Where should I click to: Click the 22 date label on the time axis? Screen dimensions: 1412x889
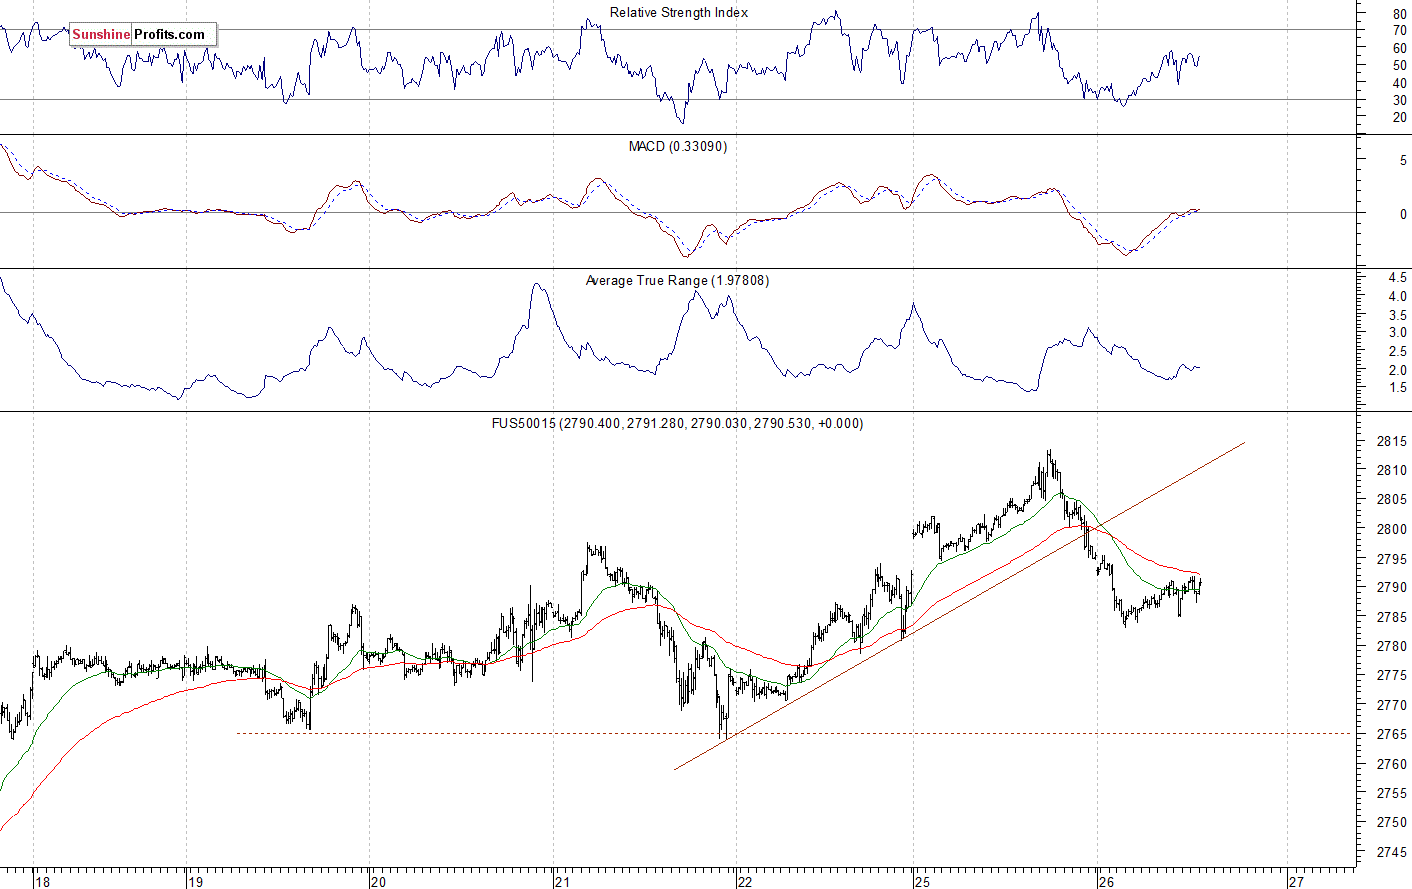(x=744, y=881)
